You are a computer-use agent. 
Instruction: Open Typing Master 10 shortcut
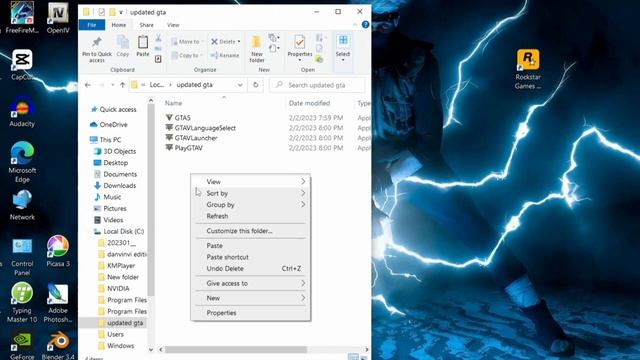22,303
